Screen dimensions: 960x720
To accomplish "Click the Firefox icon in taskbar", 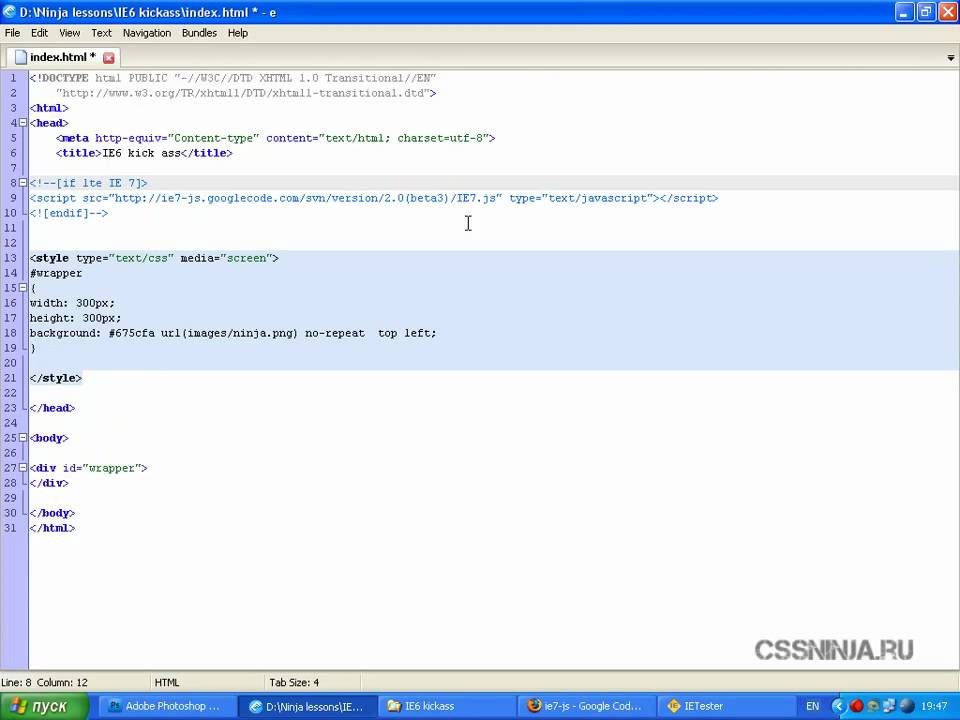I will click(x=534, y=706).
